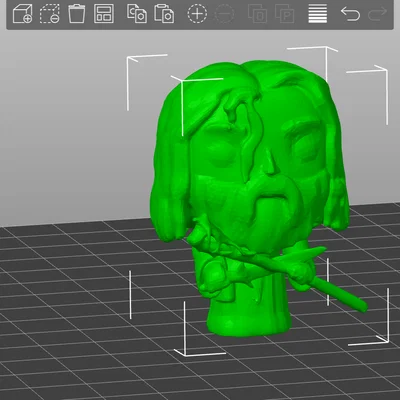Click the greyed Redo arrow
This screenshot has width=400, height=400.
(x=377, y=14)
